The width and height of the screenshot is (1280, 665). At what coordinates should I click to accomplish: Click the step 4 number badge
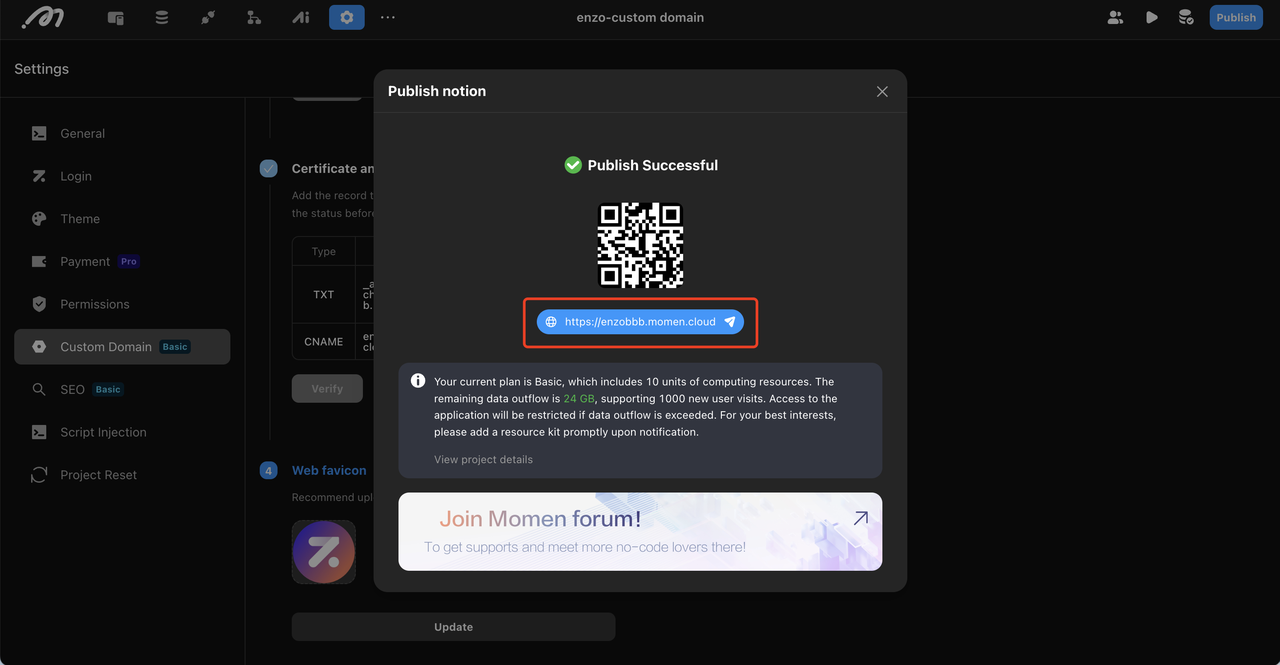tap(268, 470)
